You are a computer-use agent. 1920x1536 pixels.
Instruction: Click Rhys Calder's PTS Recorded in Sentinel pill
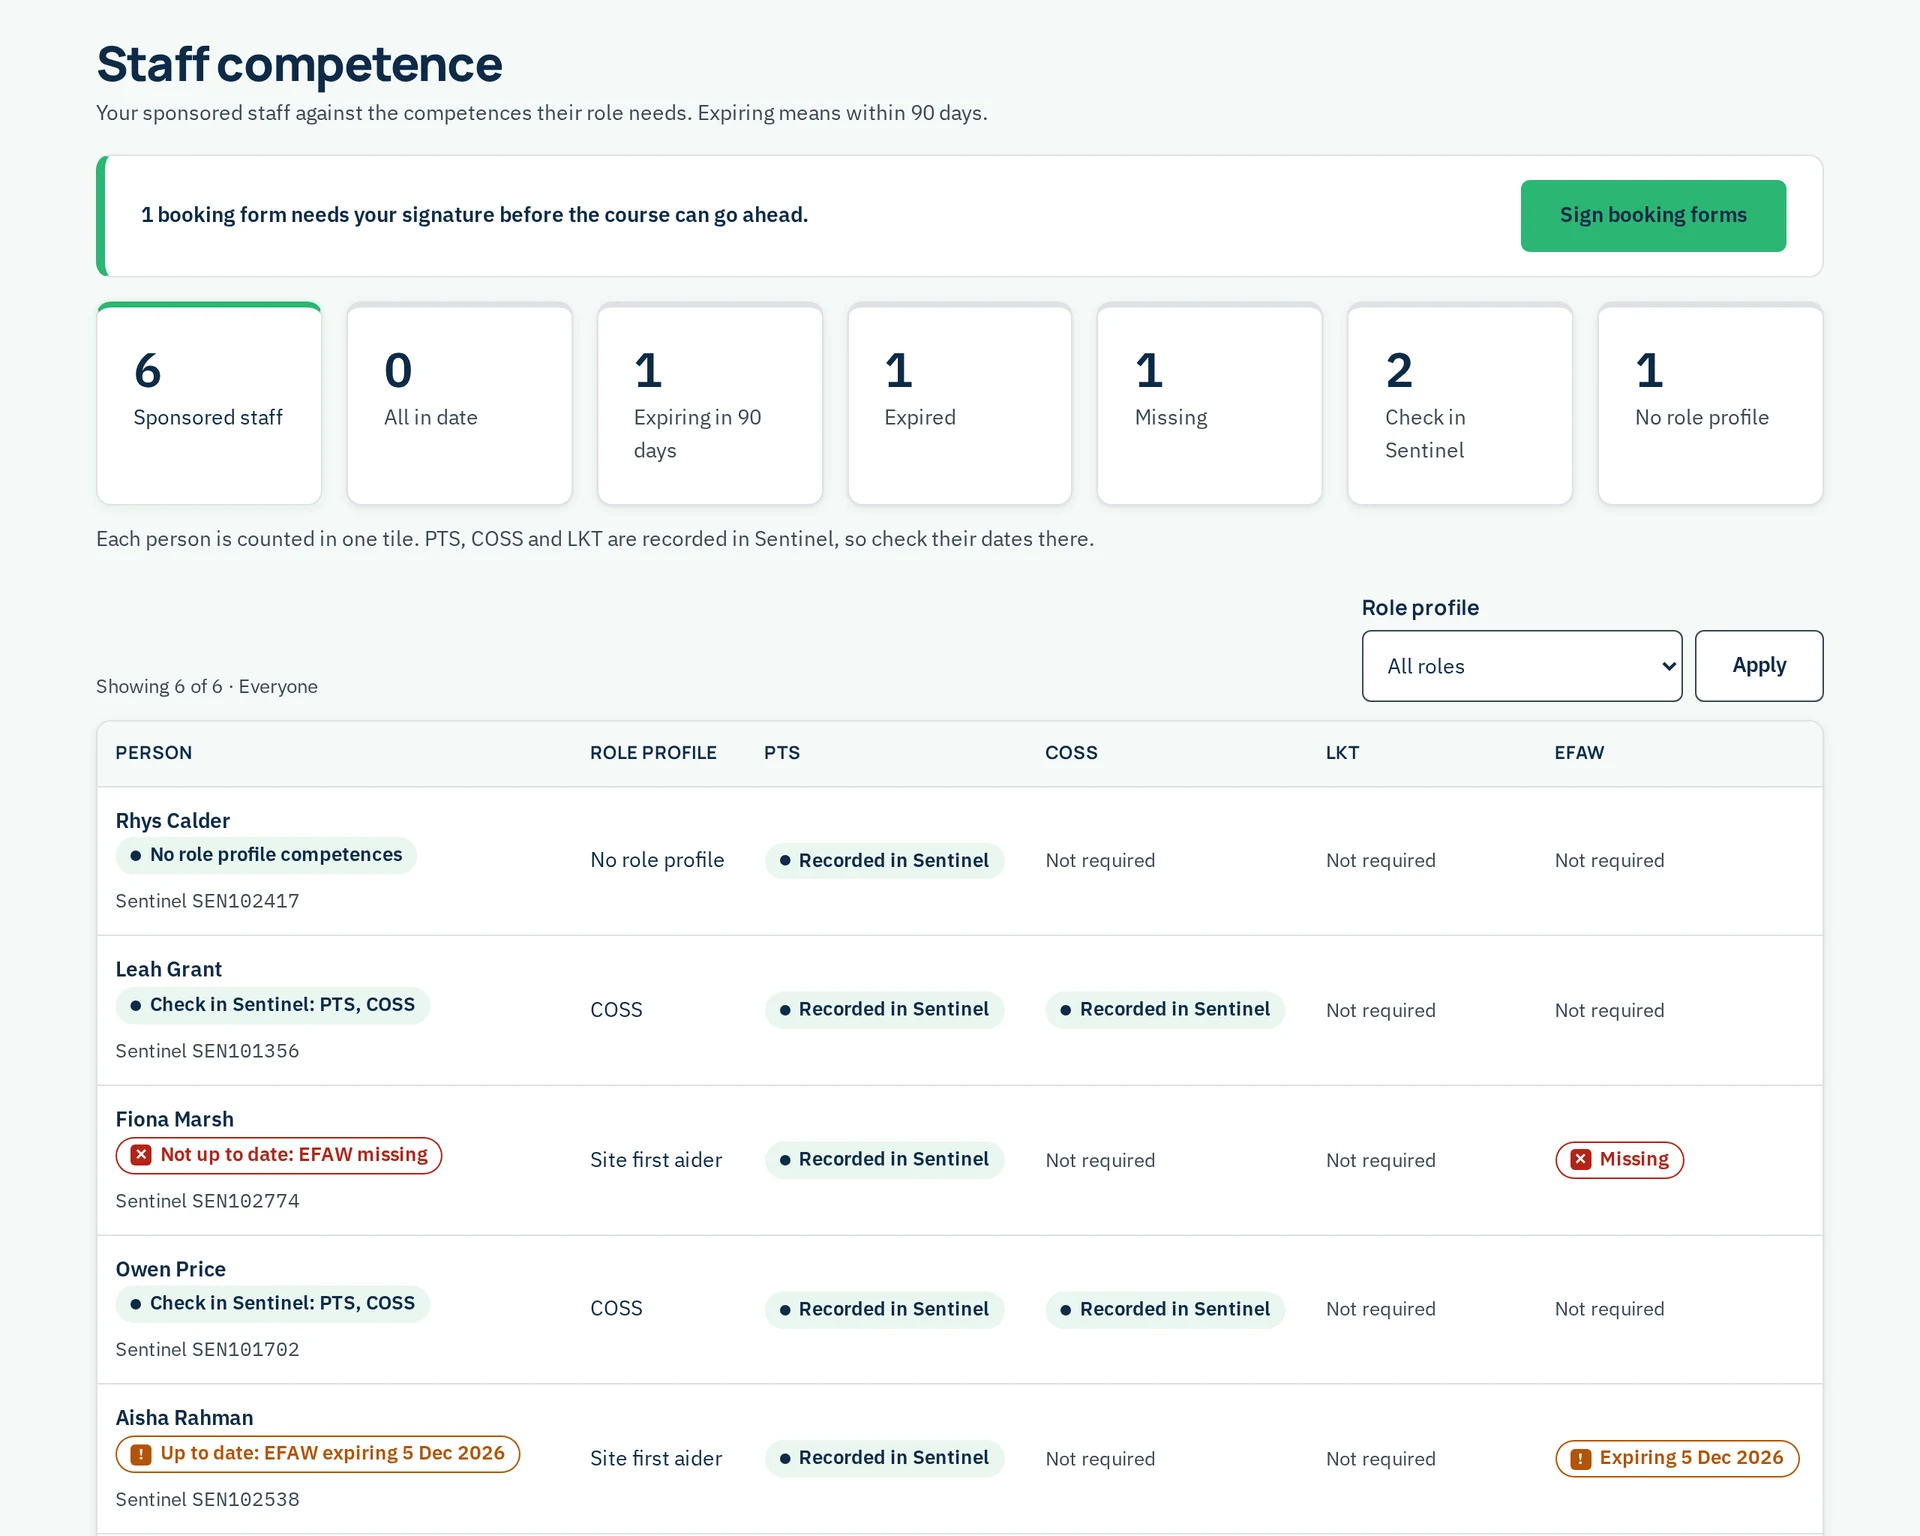pos(884,861)
